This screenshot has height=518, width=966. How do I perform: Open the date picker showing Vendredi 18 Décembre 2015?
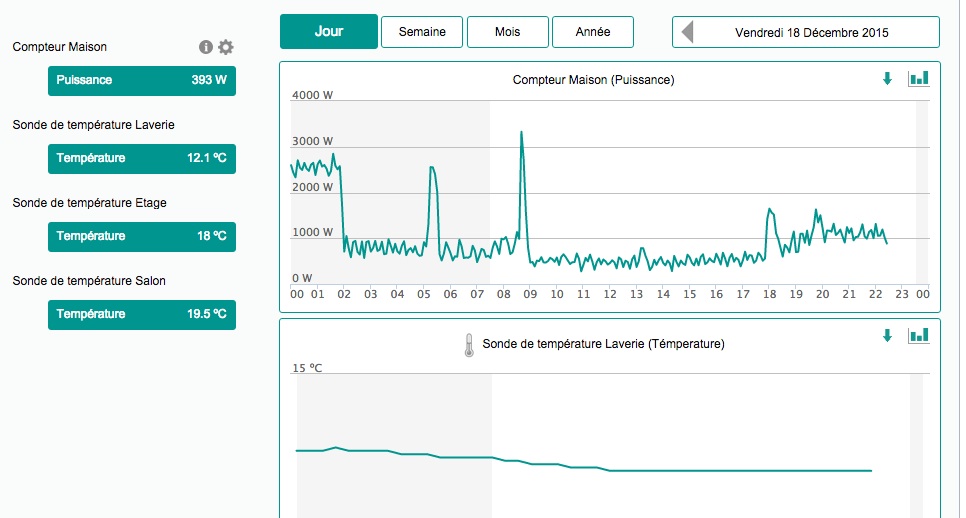point(812,32)
